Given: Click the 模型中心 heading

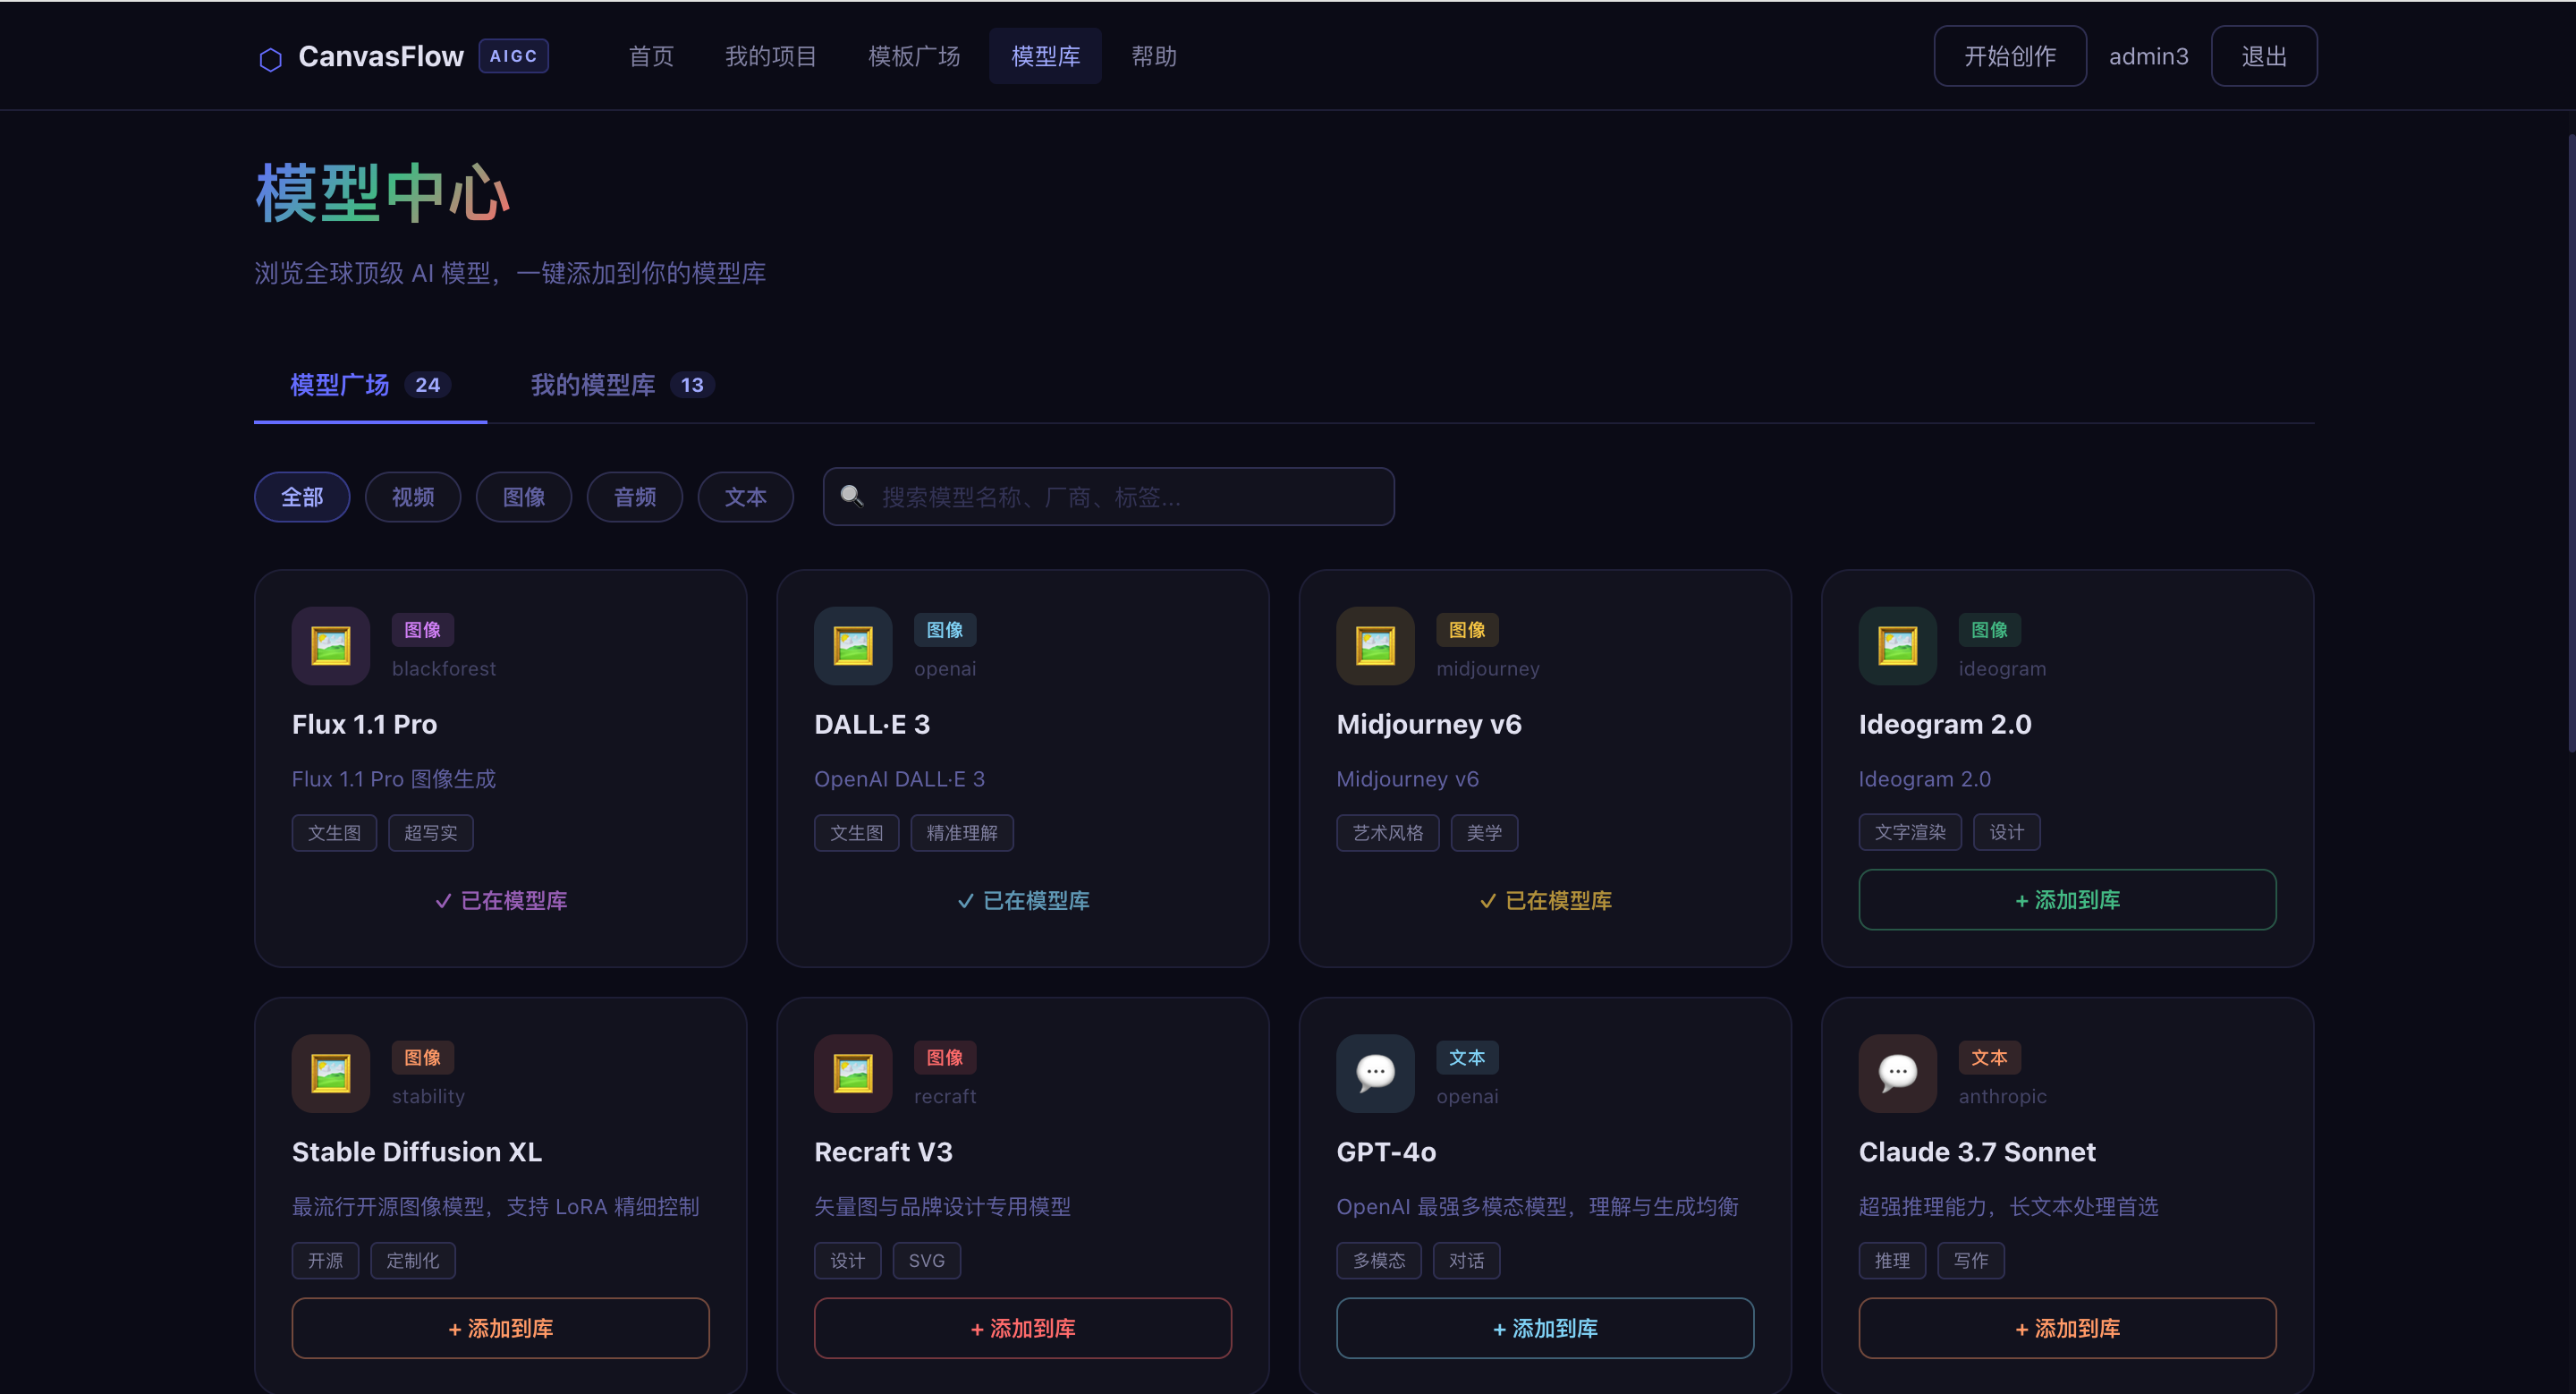Looking at the screenshot, I should tap(382, 193).
